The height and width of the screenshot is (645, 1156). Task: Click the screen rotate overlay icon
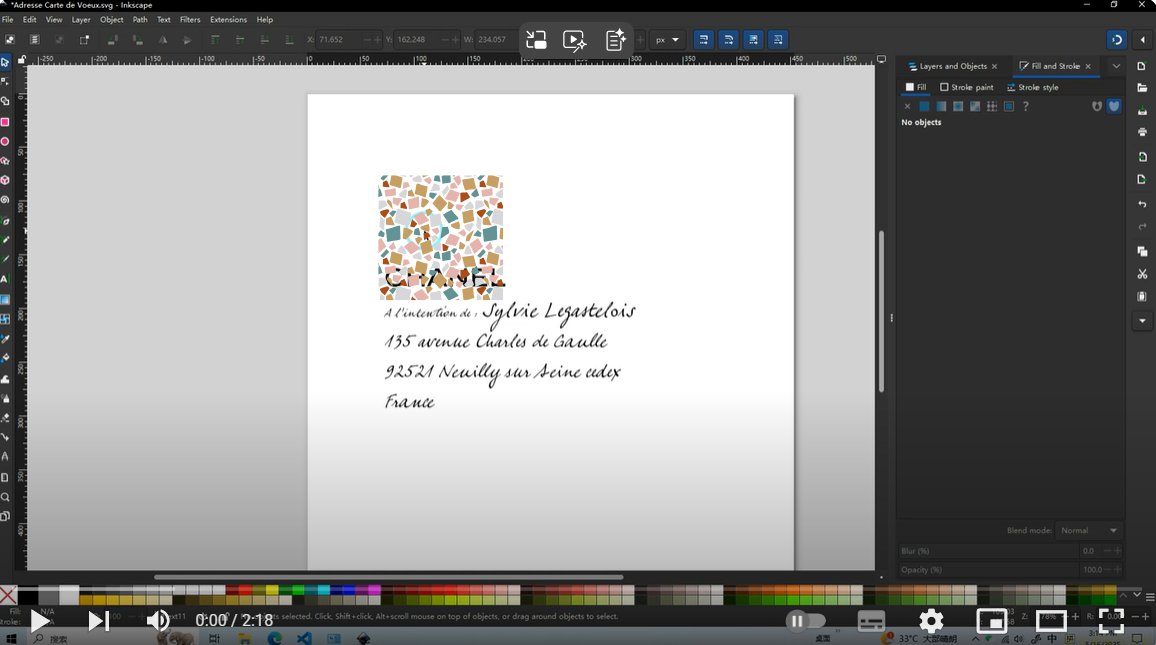point(536,40)
